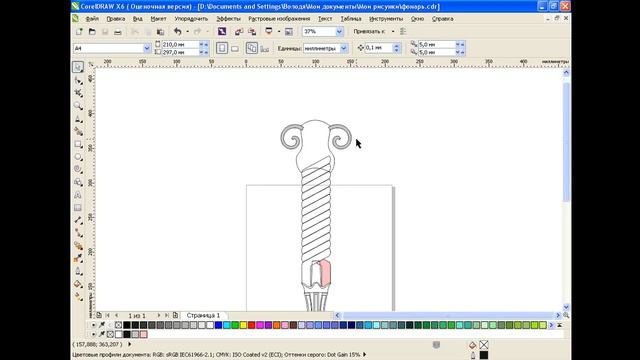This screenshot has width=640, height=360.
Task: Open the Справка menu
Action: [442, 19]
